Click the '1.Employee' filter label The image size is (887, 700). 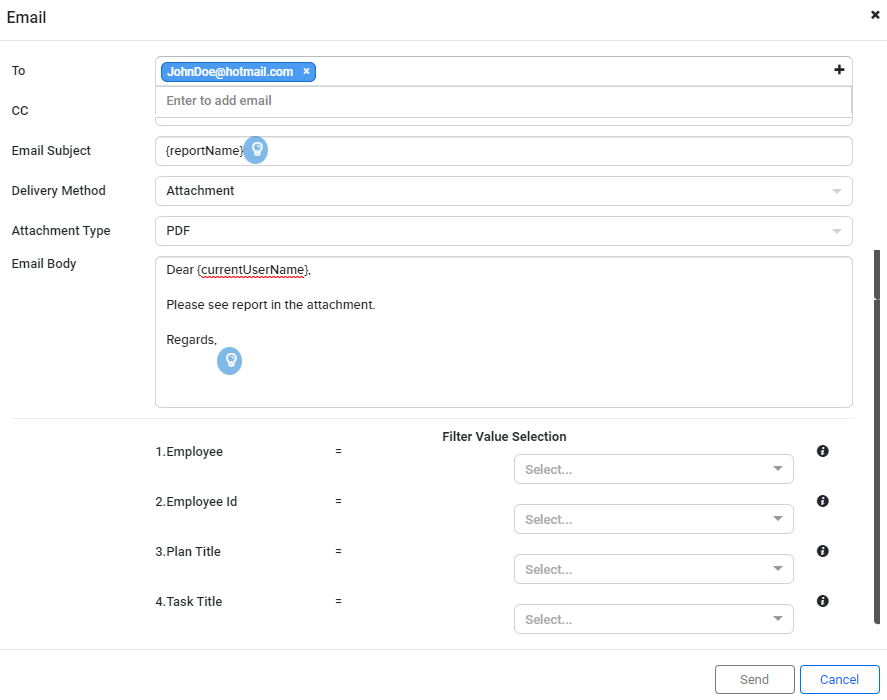(x=189, y=452)
